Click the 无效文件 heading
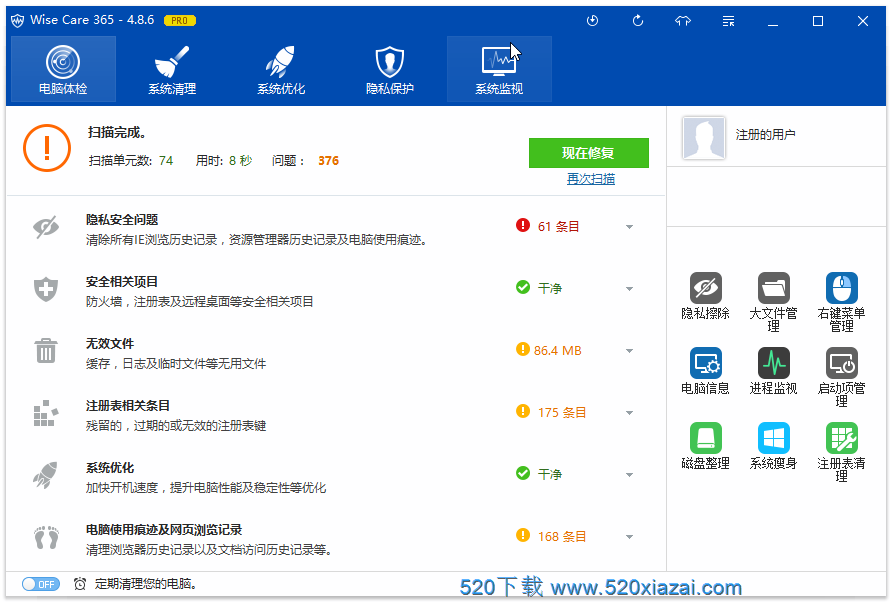892x602 pixels. (110, 344)
